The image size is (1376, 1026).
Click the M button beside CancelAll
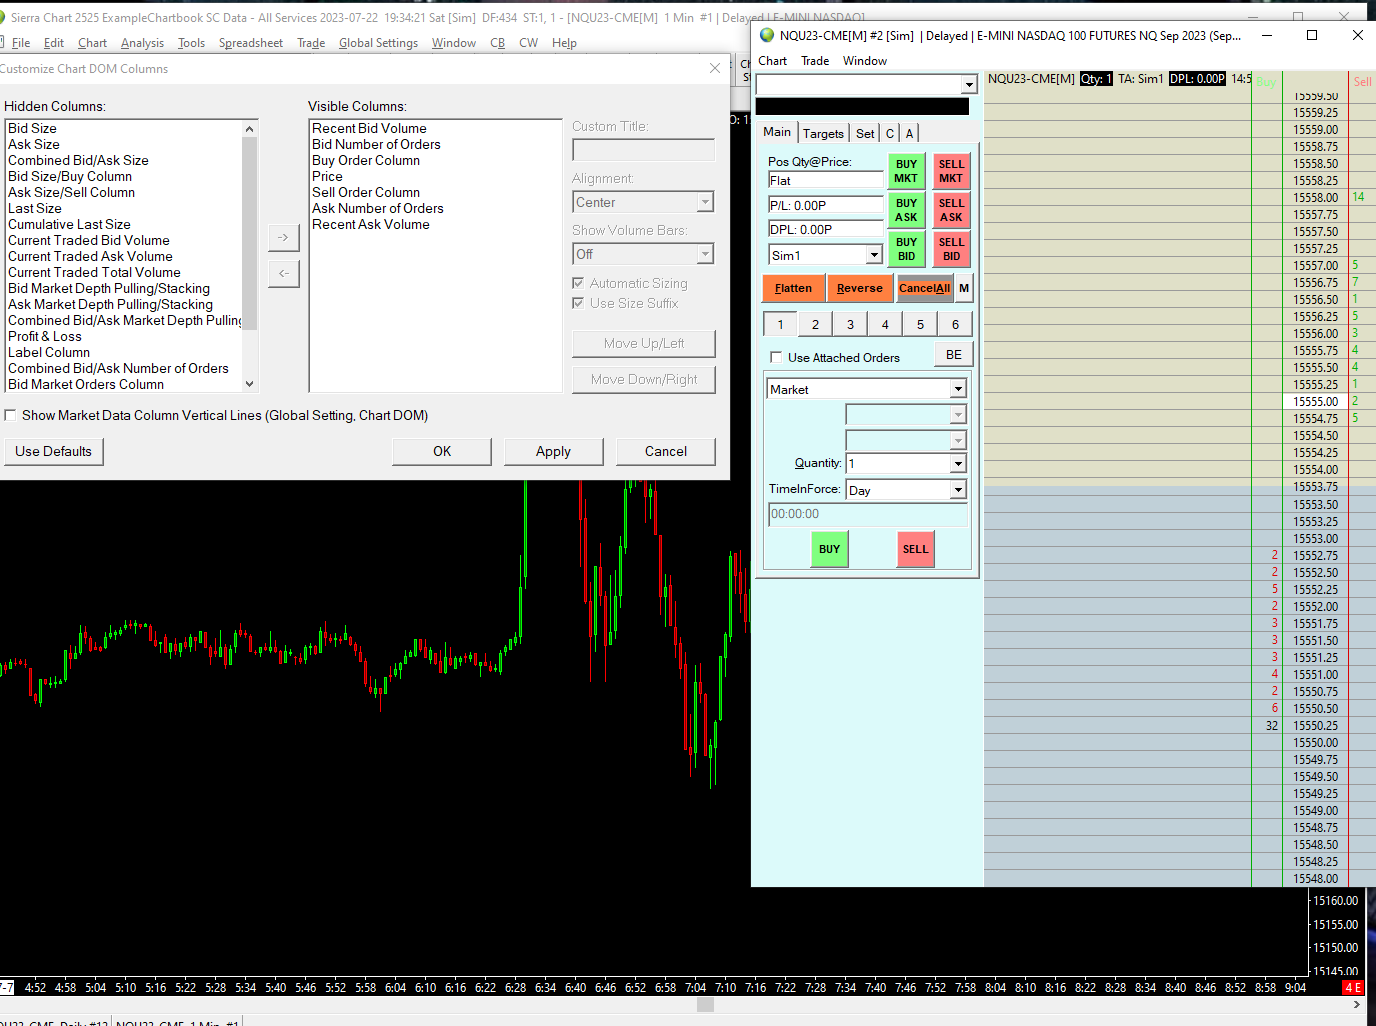click(x=964, y=288)
